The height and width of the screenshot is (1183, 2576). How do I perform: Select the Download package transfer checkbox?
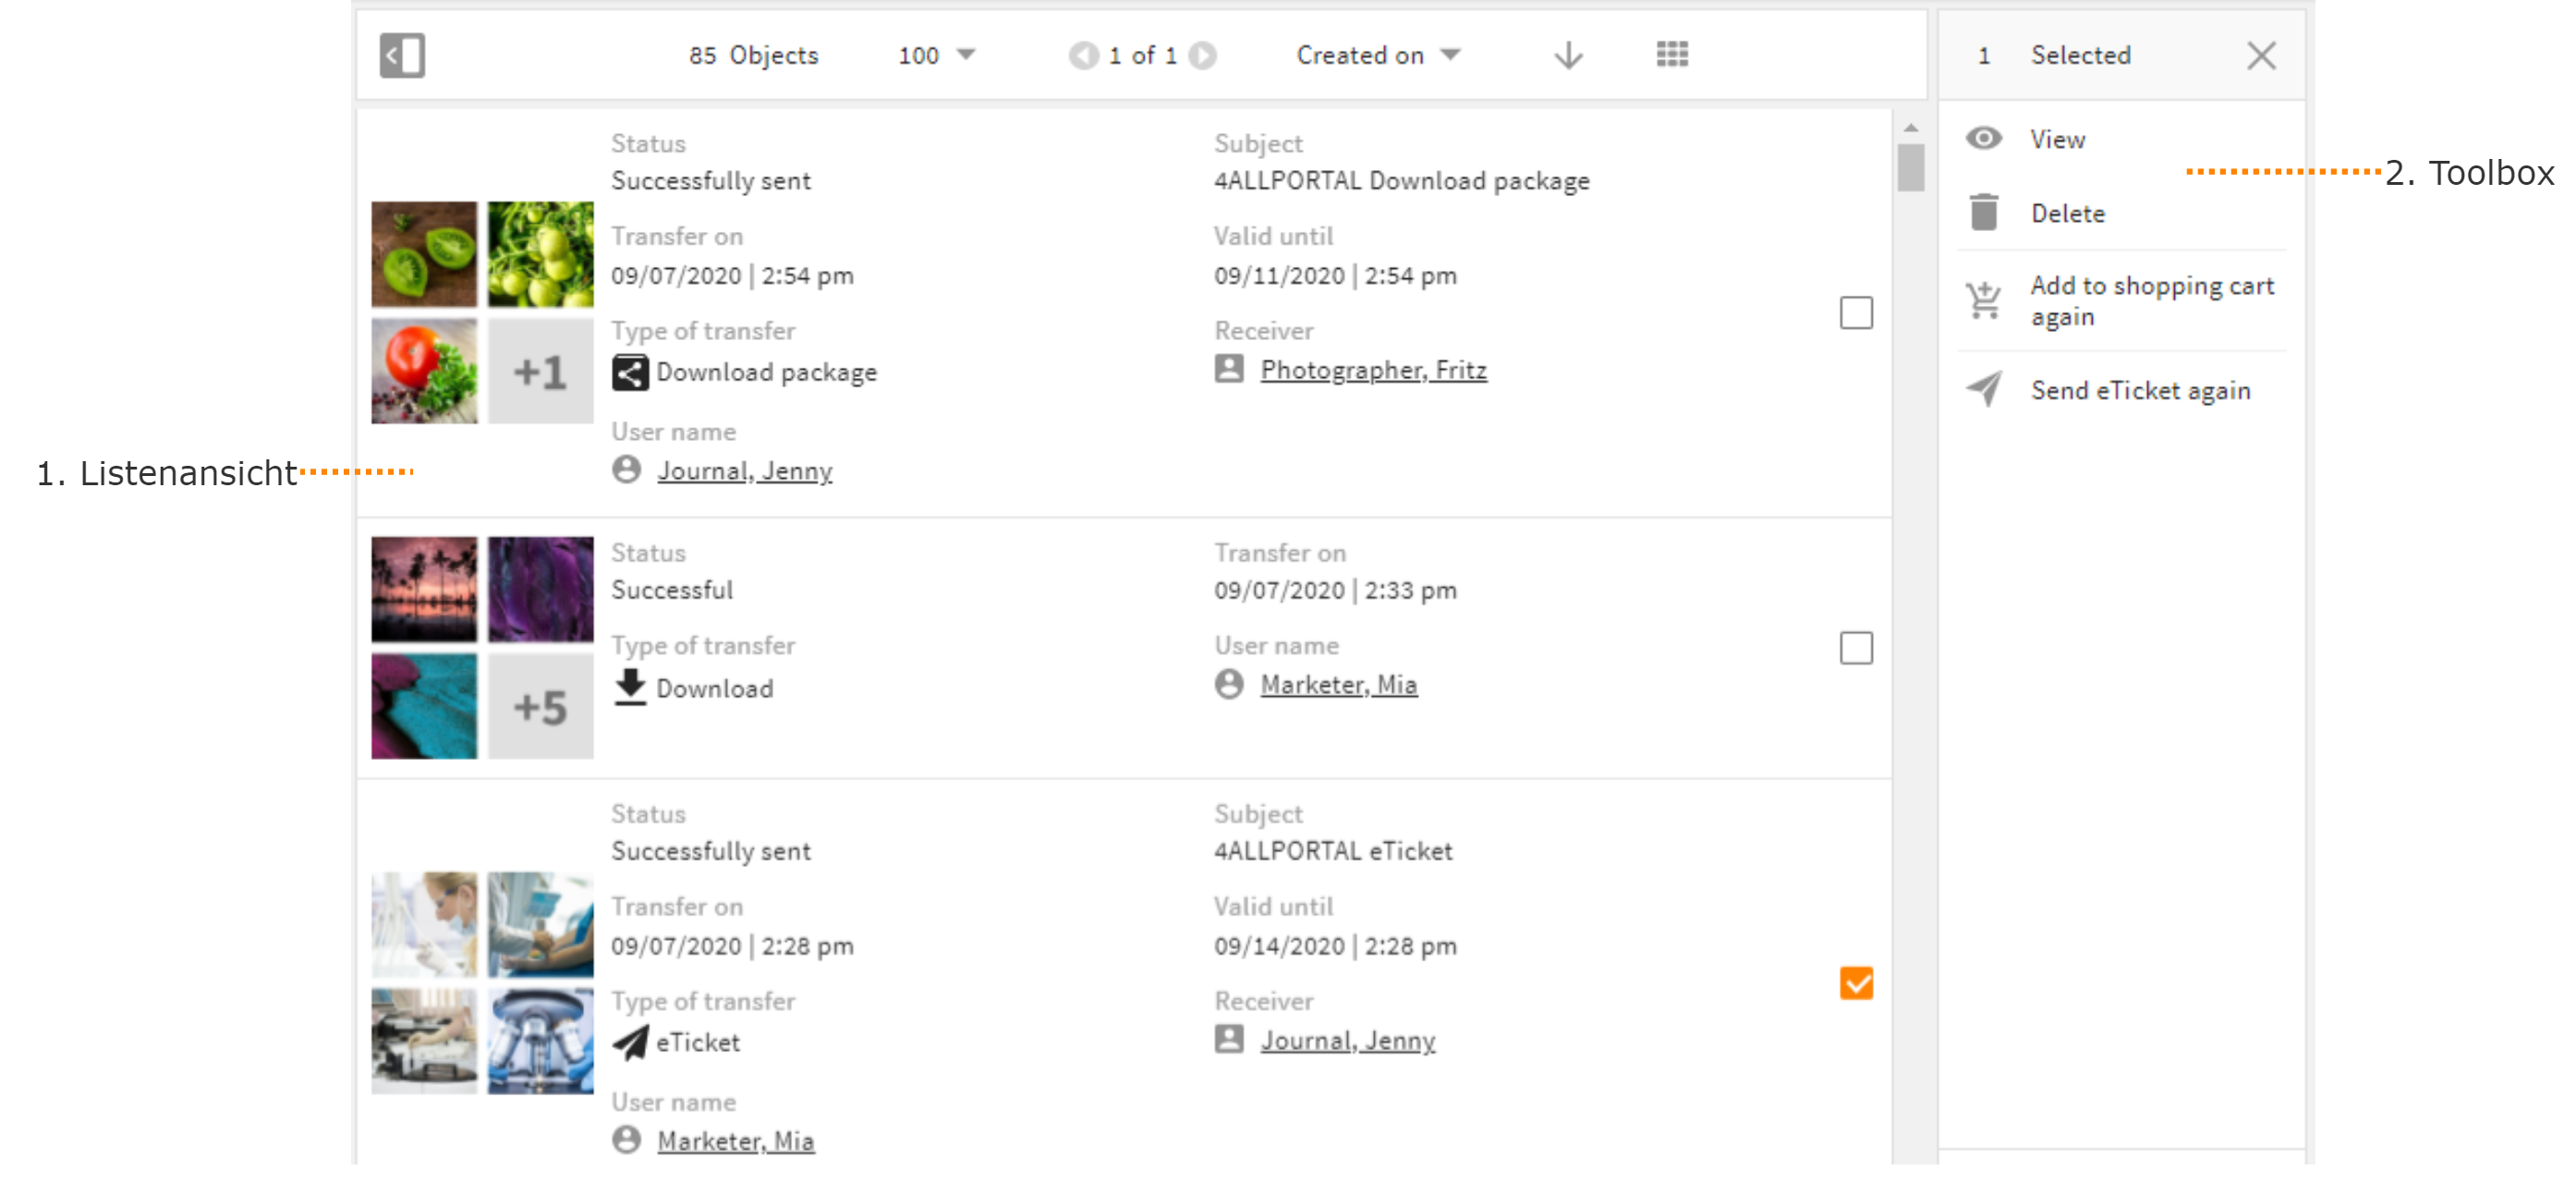click(x=1856, y=313)
